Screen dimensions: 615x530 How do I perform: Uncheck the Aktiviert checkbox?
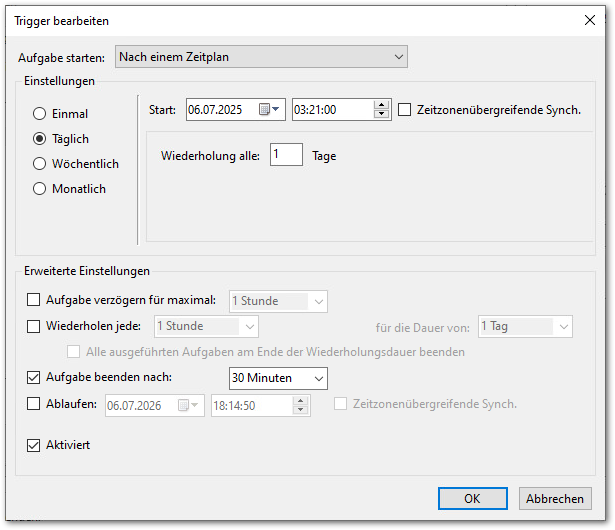point(34,445)
